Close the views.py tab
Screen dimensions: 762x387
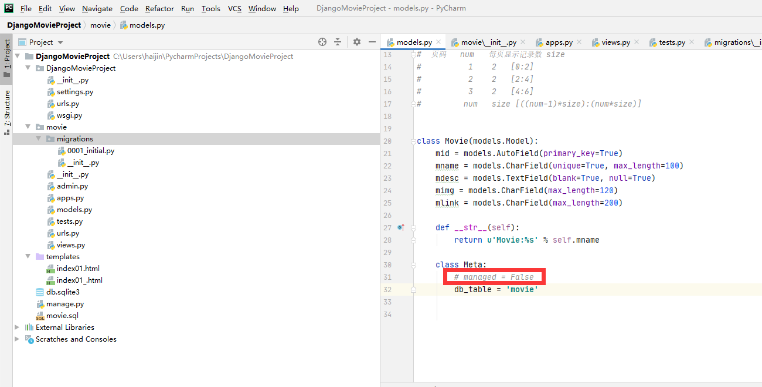[x=637, y=42]
